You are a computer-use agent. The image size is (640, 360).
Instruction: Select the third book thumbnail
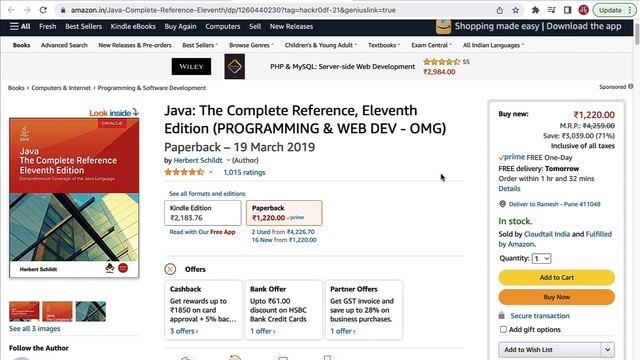[91, 311]
